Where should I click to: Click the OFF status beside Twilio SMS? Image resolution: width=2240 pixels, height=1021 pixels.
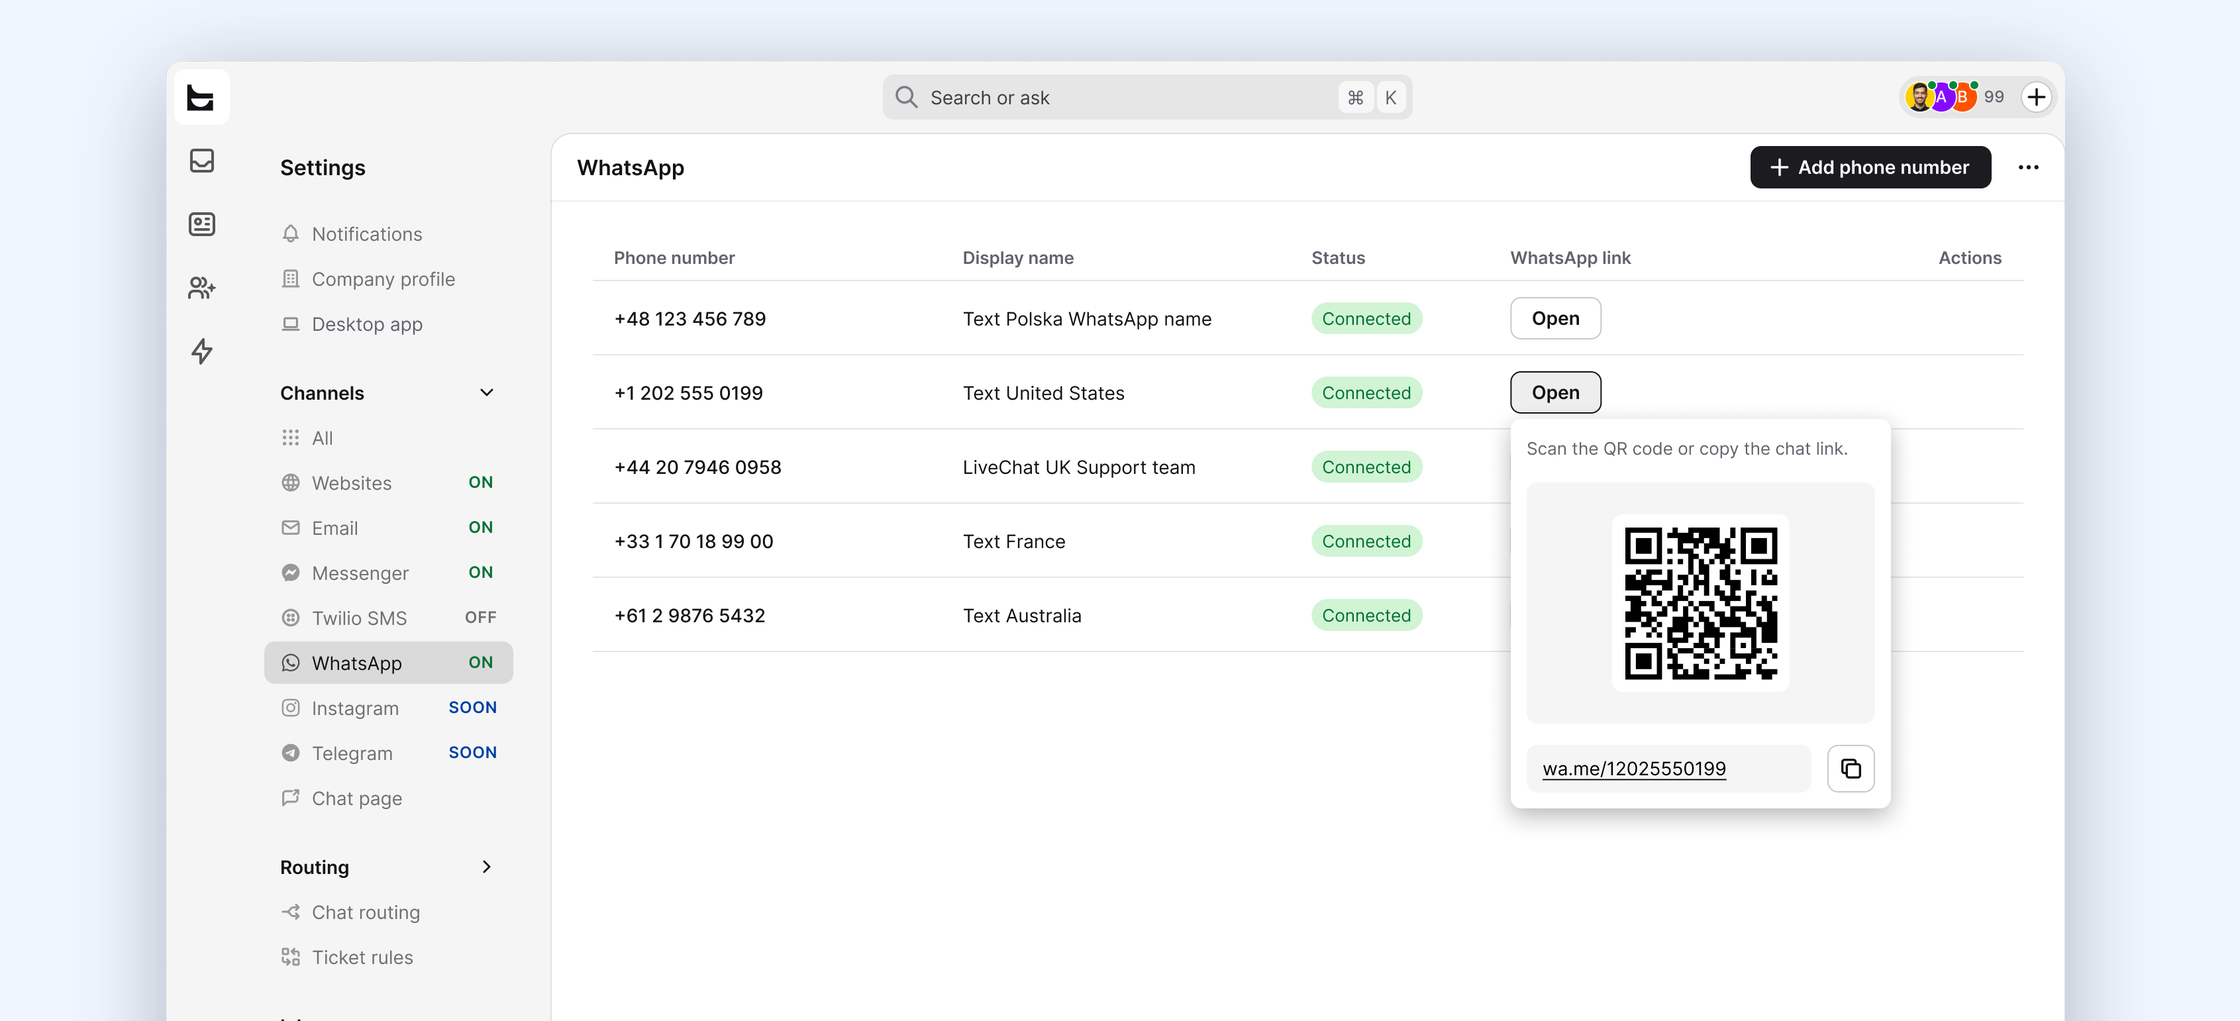tap(481, 617)
